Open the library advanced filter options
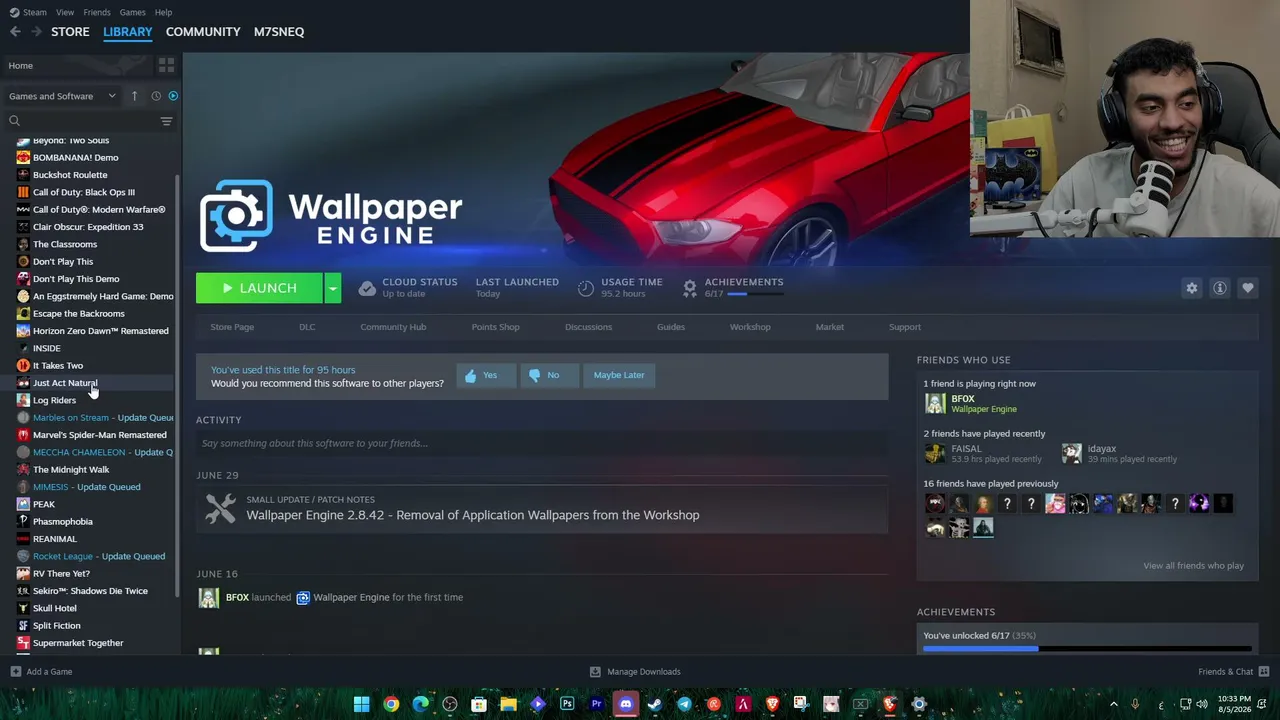This screenshot has height=720, width=1280. [x=166, y=121]
